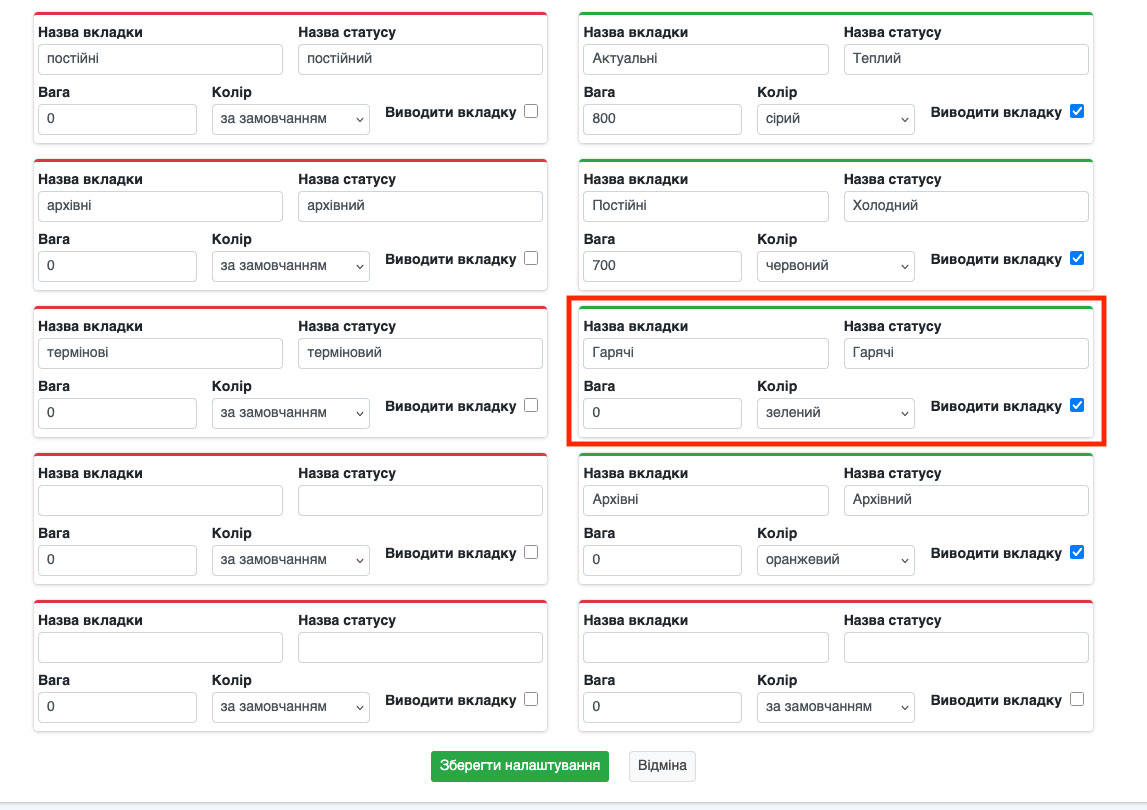Toggle 'Виводити вкладку' checkbox in 'Гарячі' card

[x=1076, y=405]
